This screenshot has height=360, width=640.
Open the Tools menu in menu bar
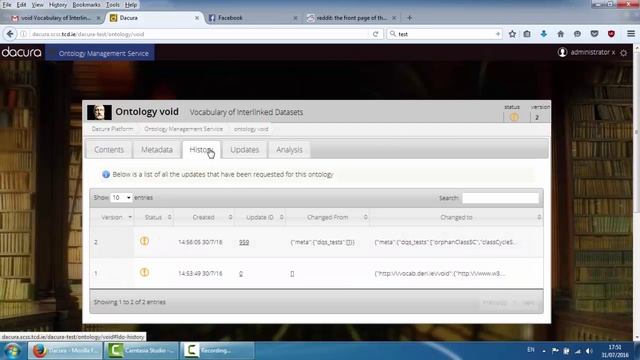coord(113,5)
